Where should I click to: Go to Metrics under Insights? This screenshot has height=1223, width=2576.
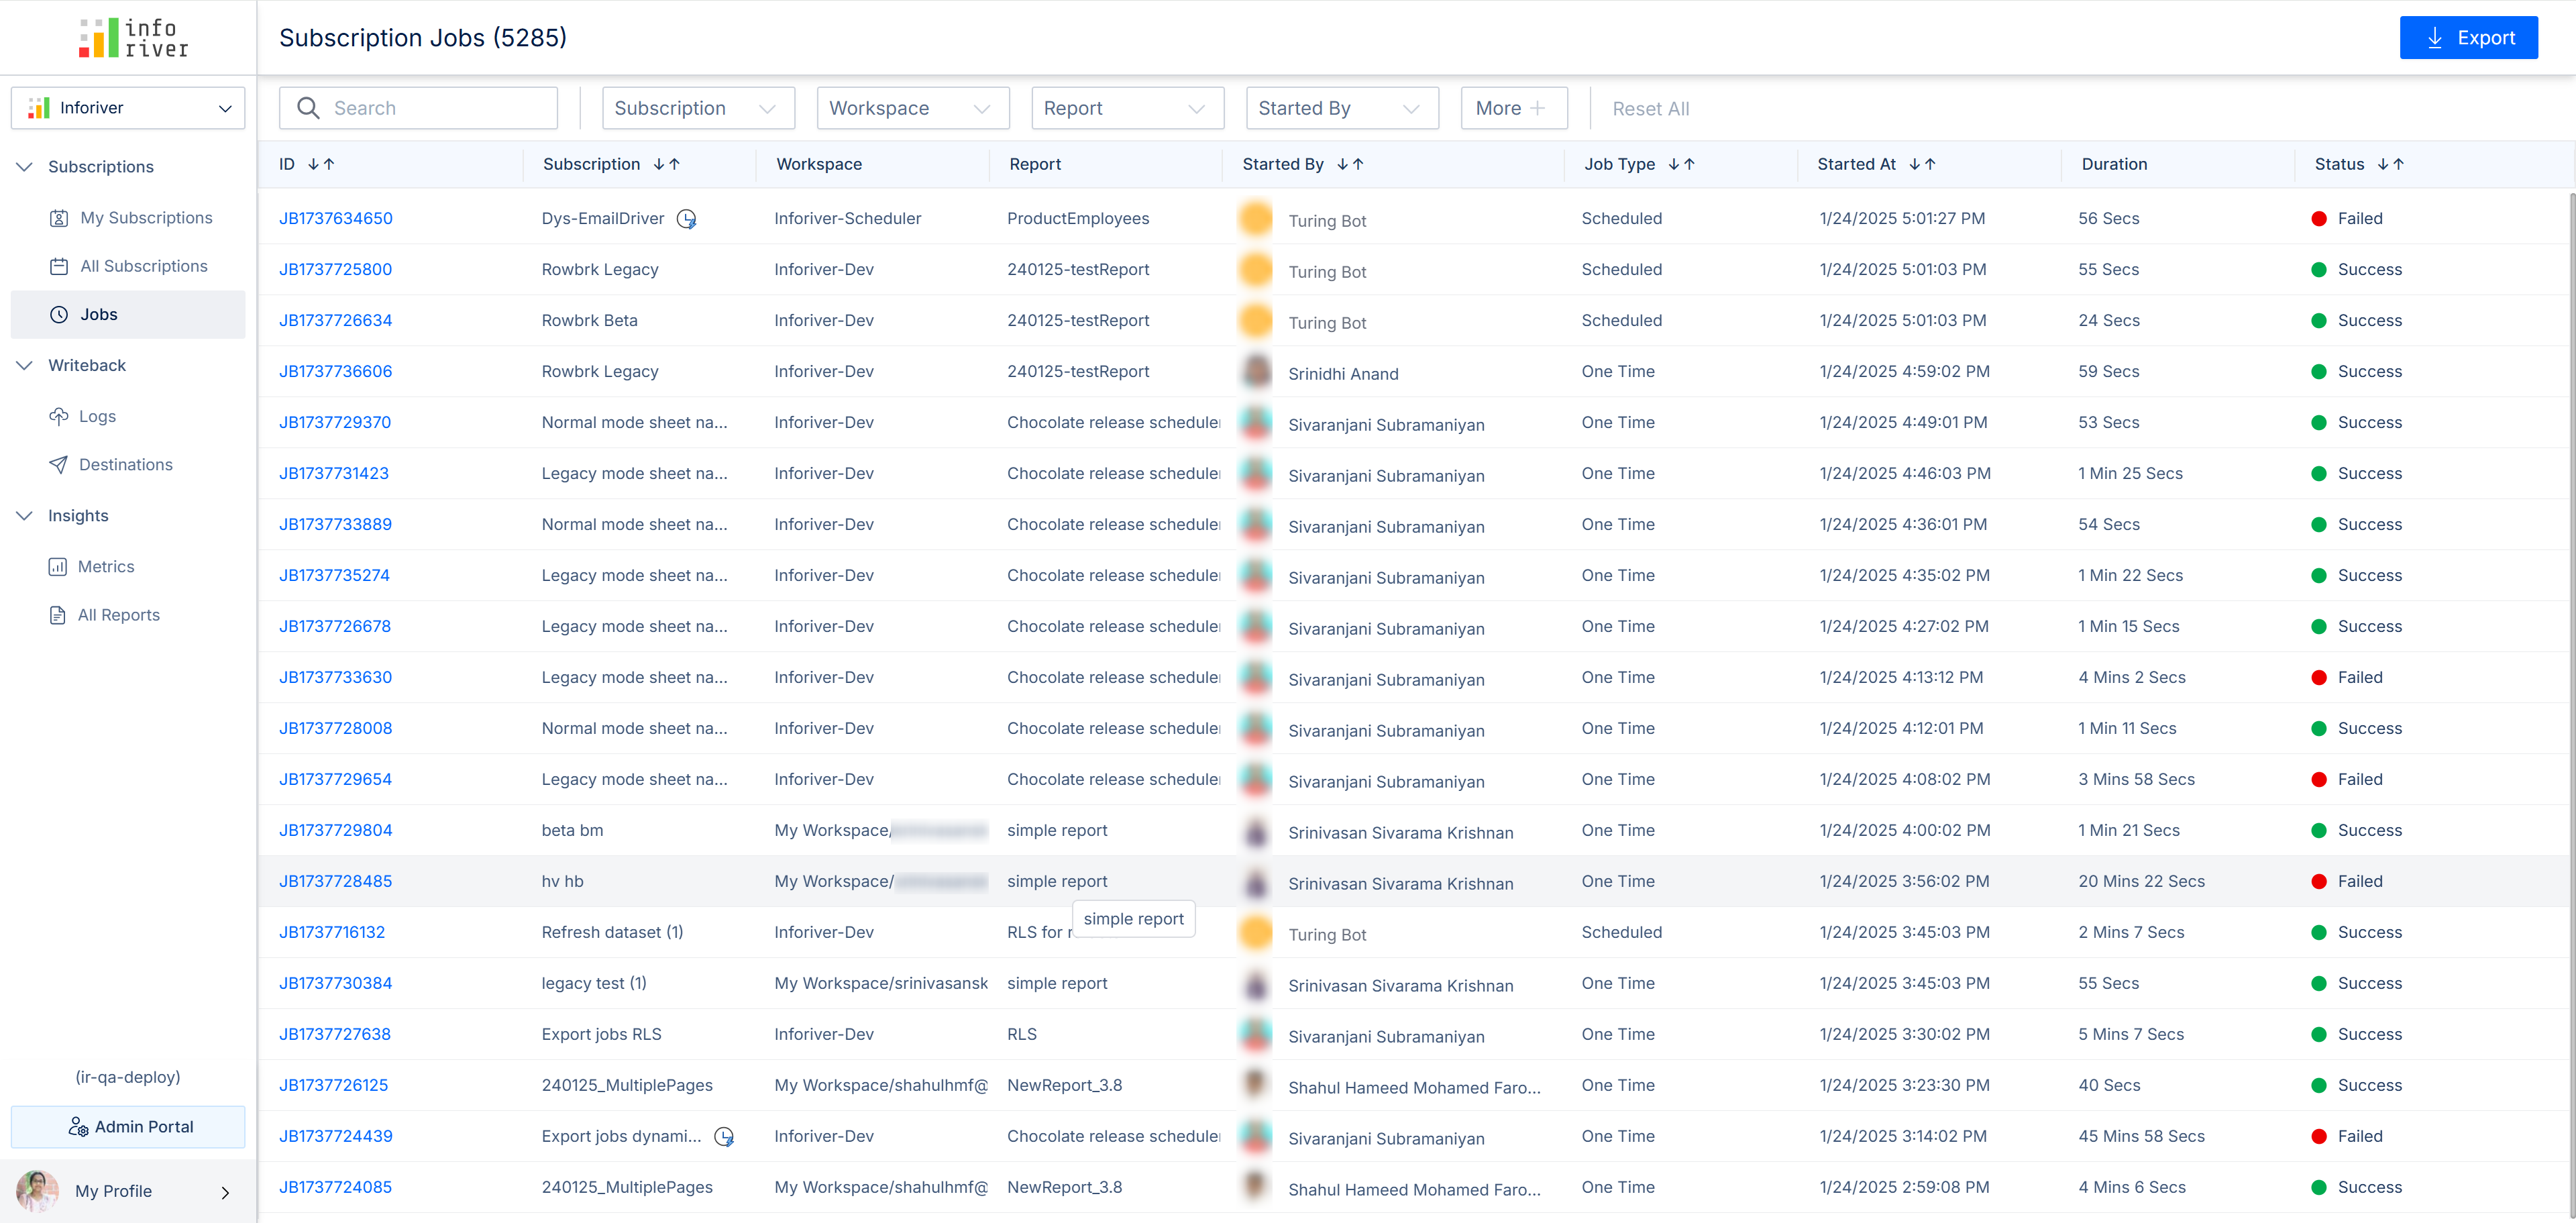click(106, 567)
